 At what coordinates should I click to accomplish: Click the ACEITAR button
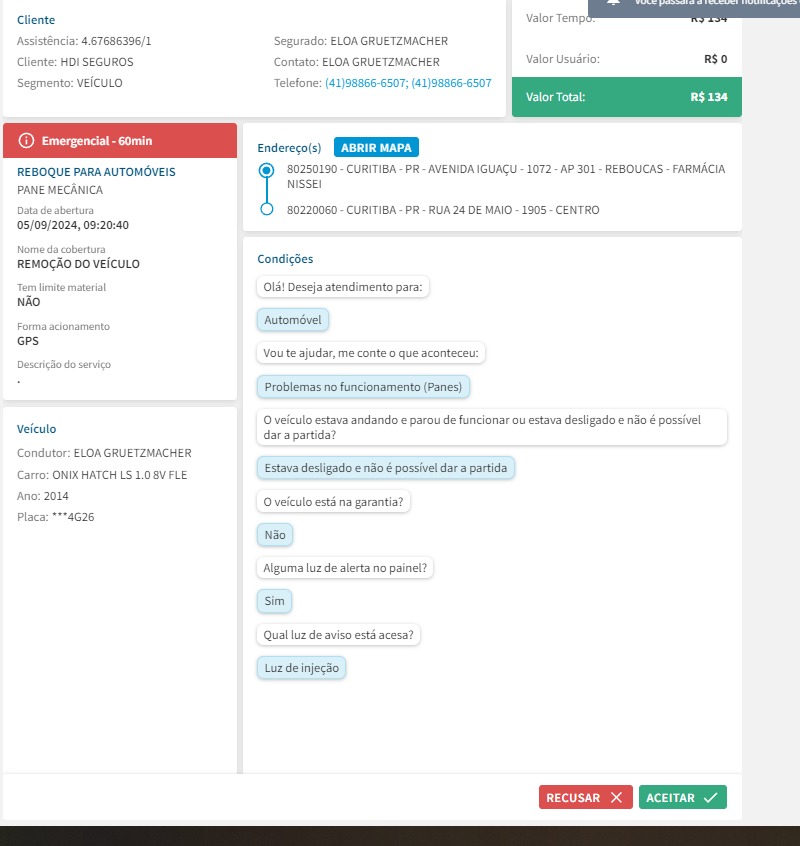tap(682, 797)
